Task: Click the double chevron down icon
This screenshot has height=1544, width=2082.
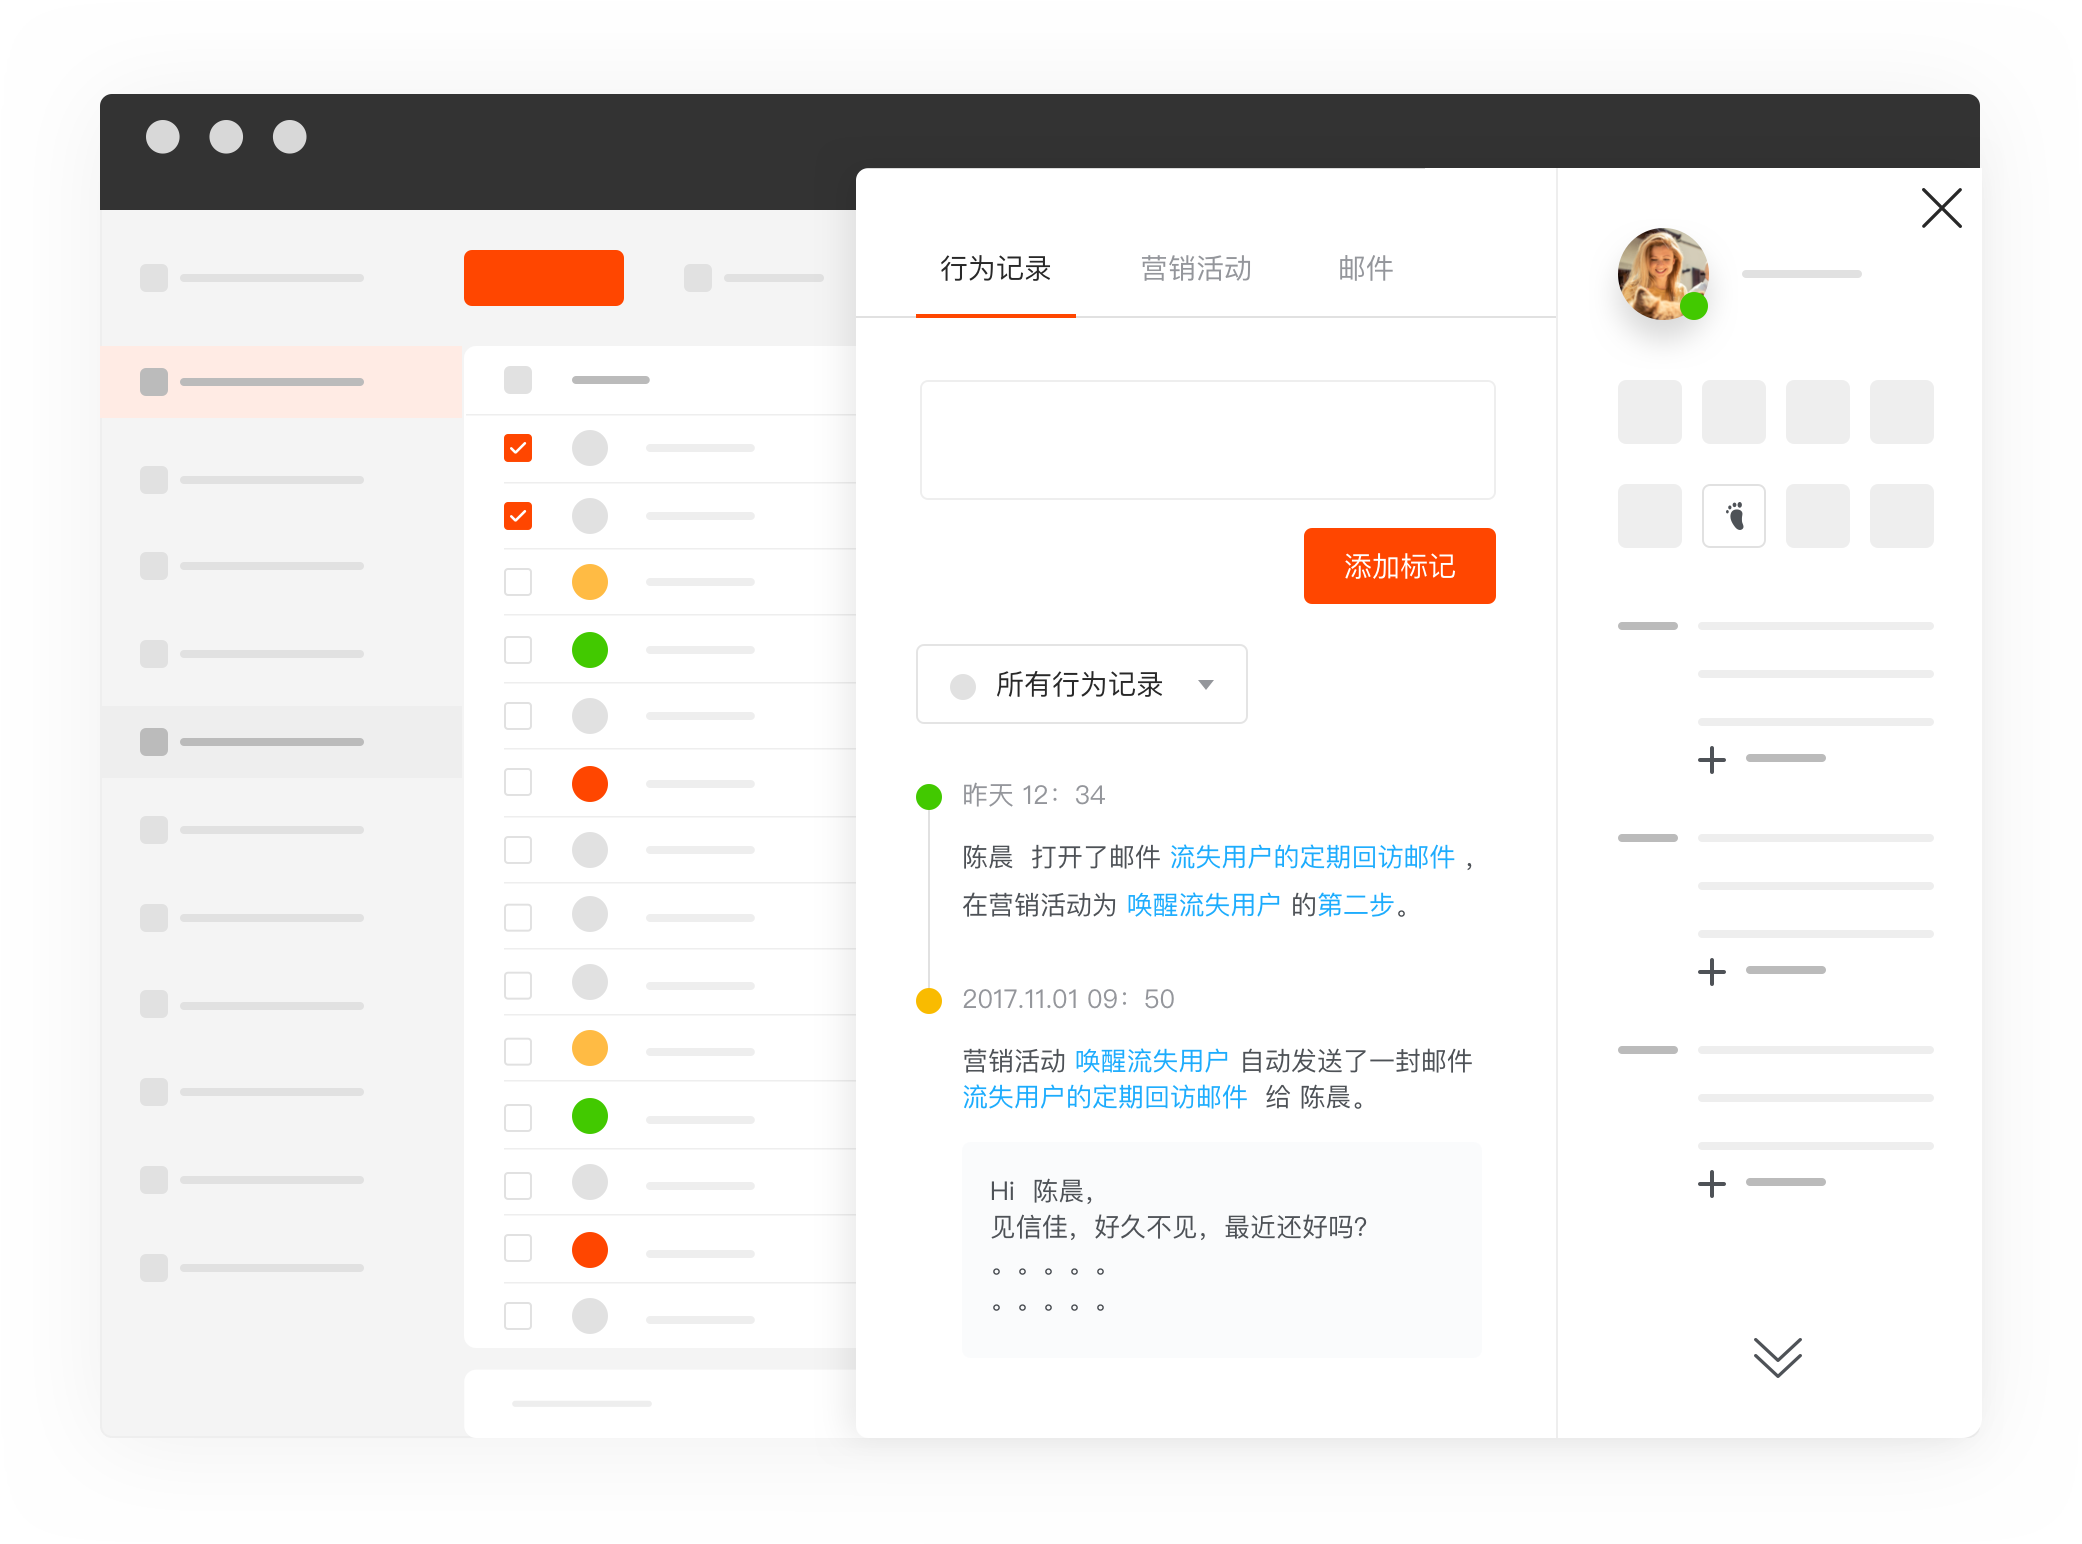Action: coord(1777,1357)
